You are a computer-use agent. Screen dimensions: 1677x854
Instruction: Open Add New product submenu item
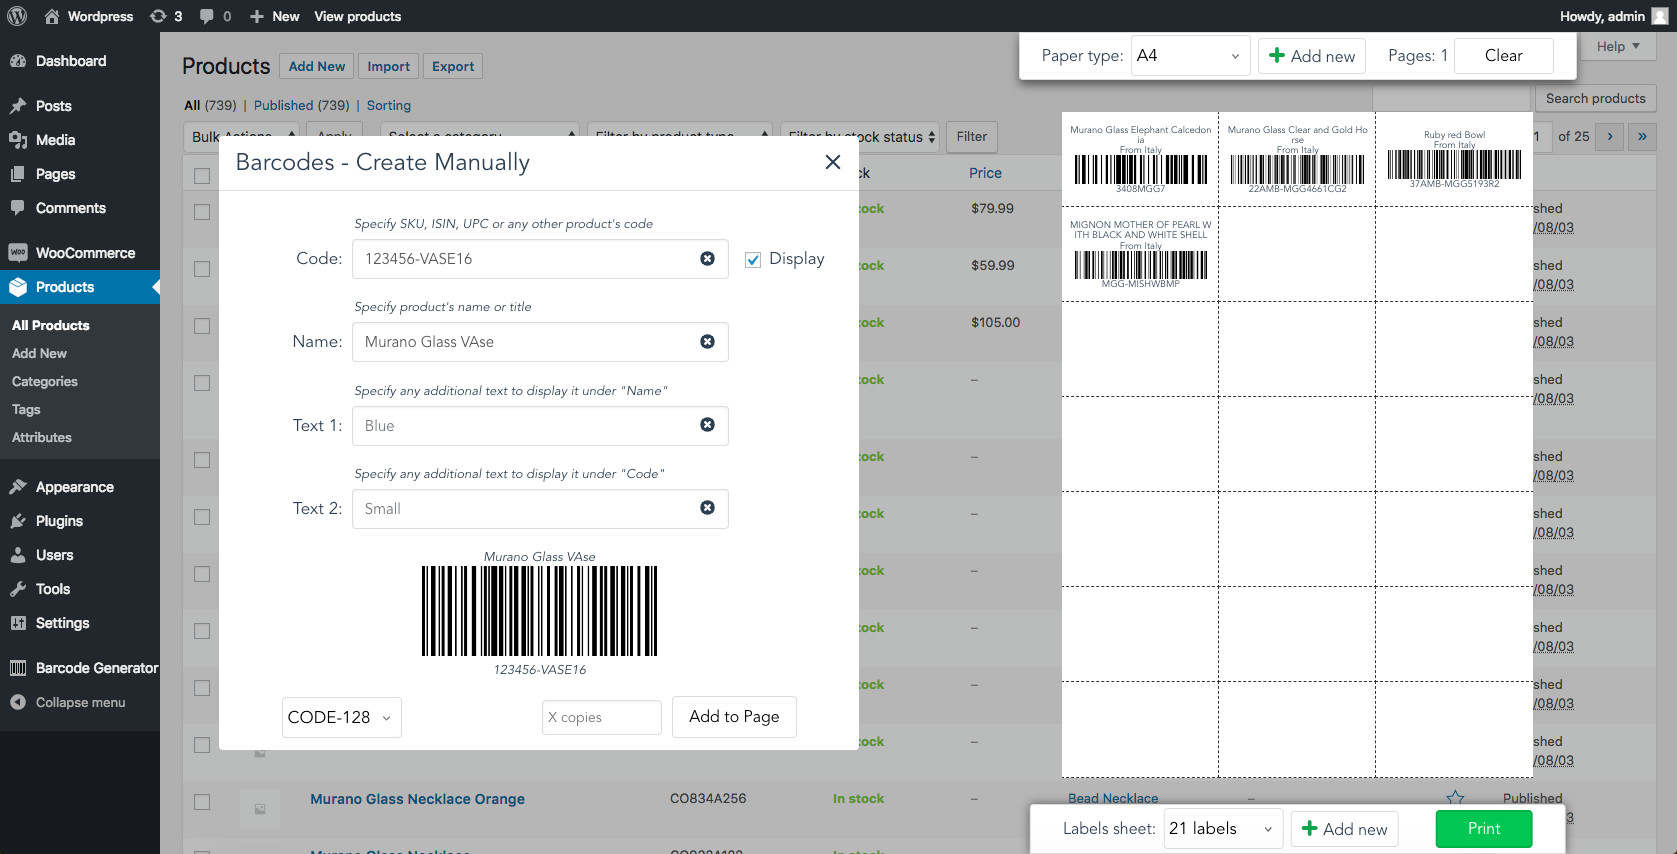point(40,353)
